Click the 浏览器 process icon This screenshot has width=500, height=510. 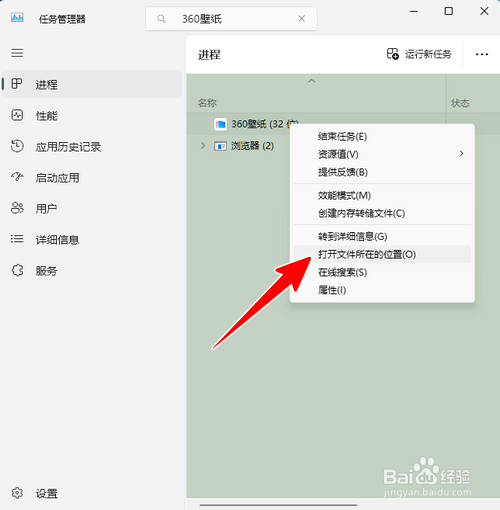pyautogui.click(x=220, y=146)
